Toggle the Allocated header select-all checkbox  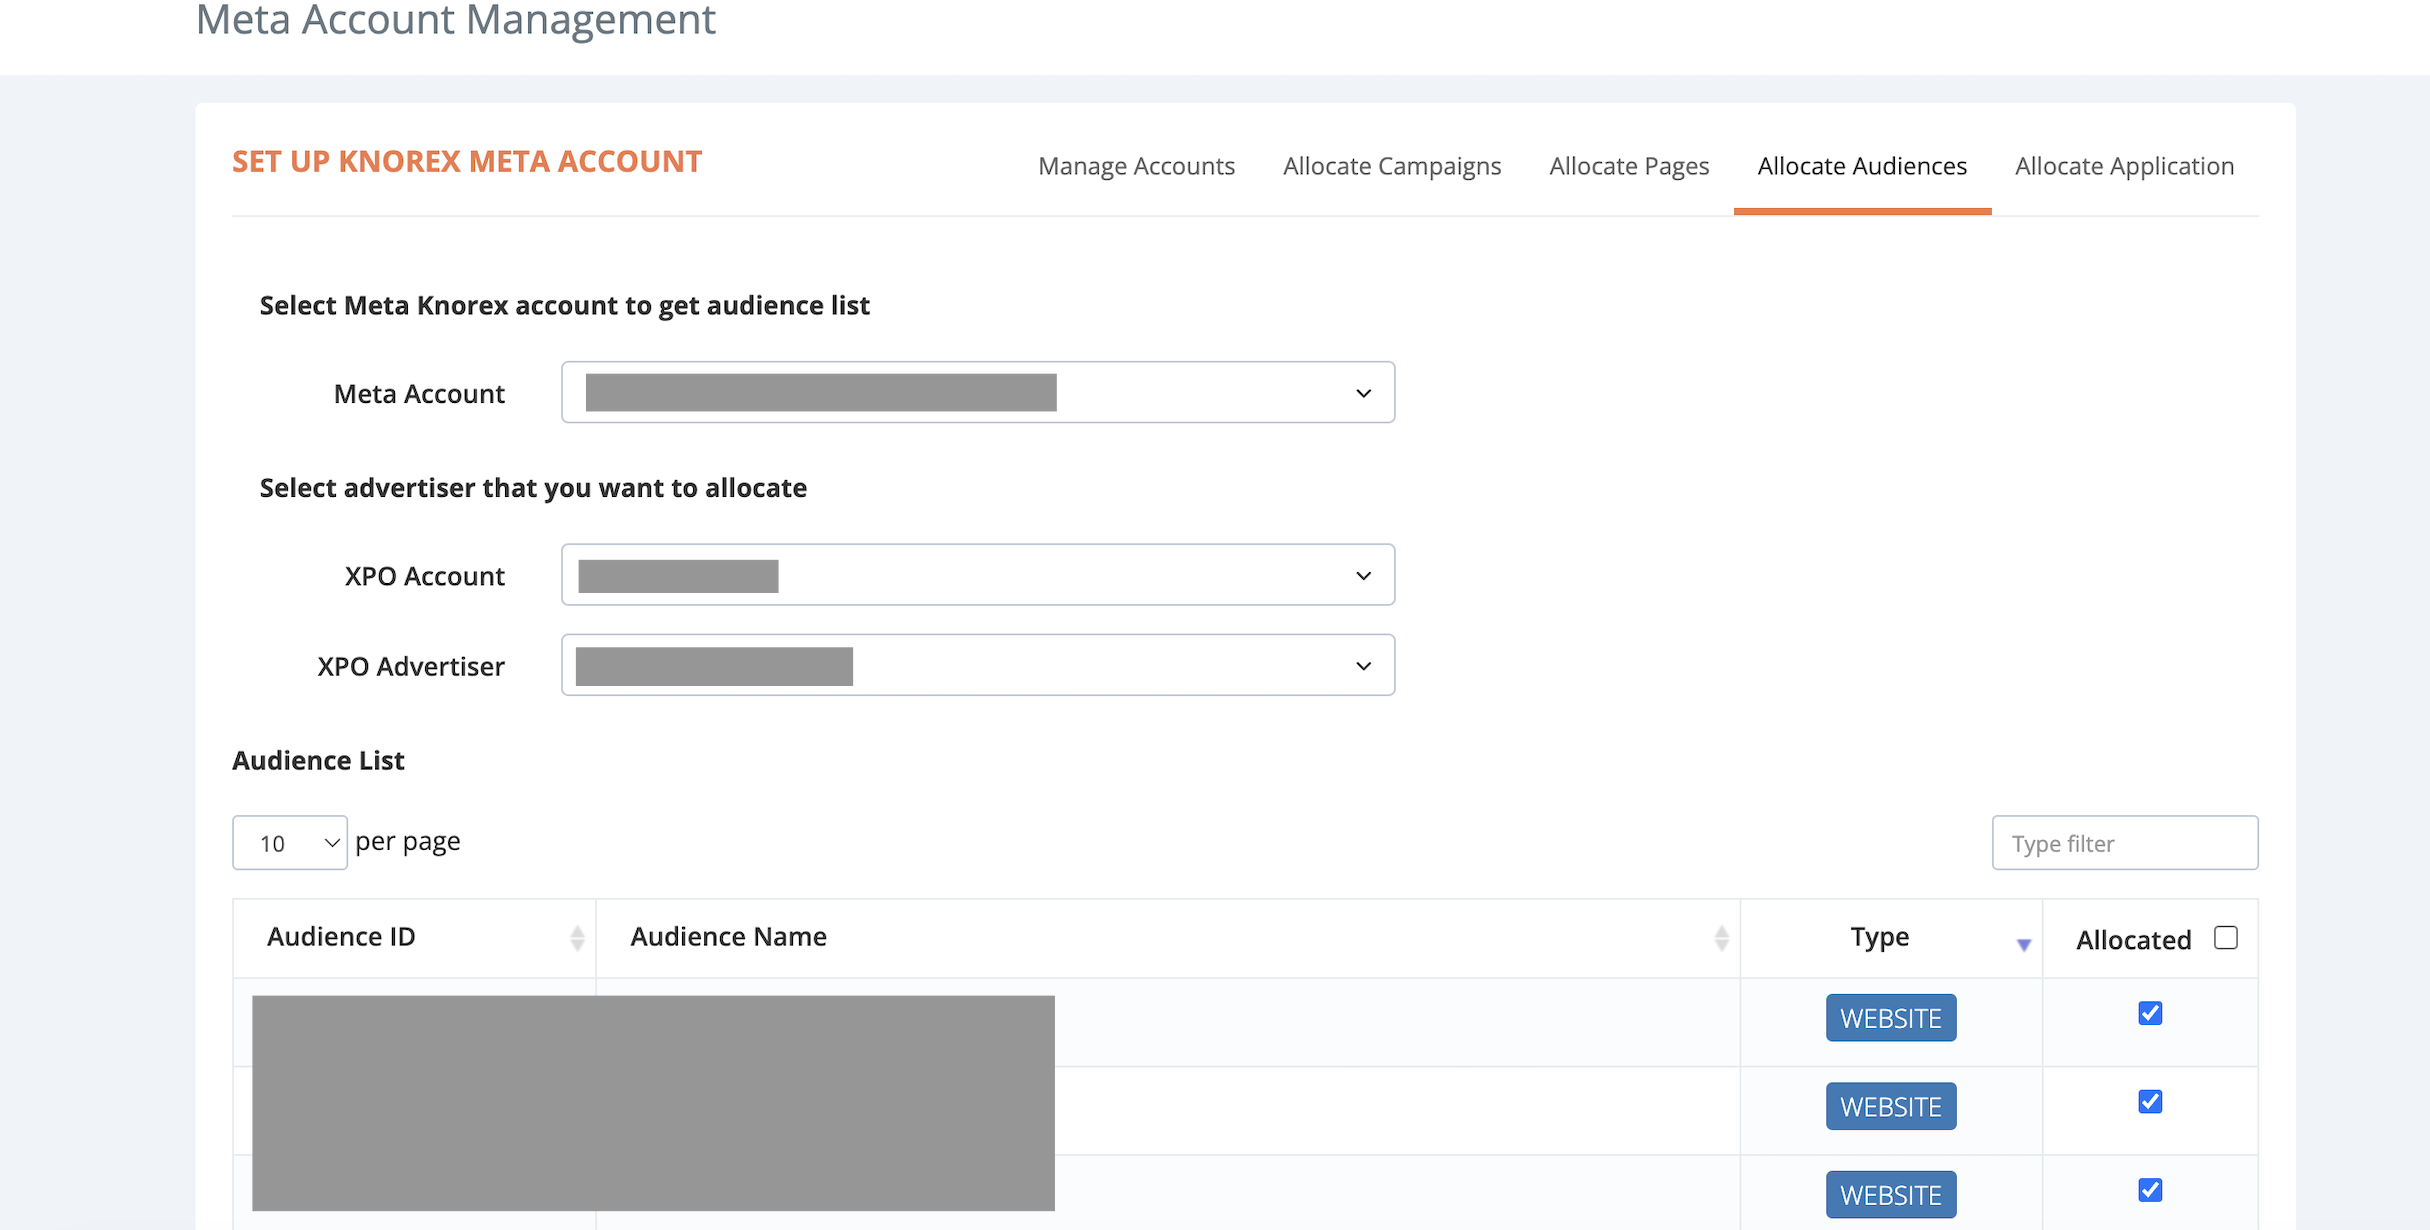pos(2226,938)
